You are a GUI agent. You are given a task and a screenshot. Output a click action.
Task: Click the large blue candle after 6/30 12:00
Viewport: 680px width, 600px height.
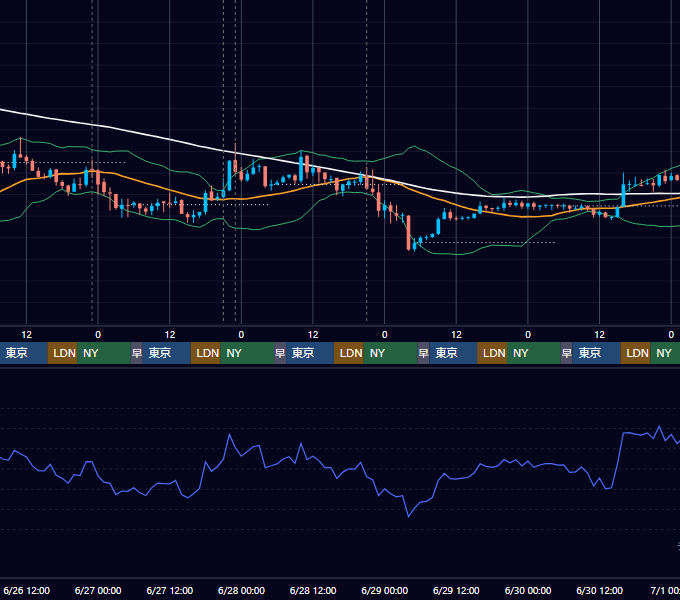point(624,194)
